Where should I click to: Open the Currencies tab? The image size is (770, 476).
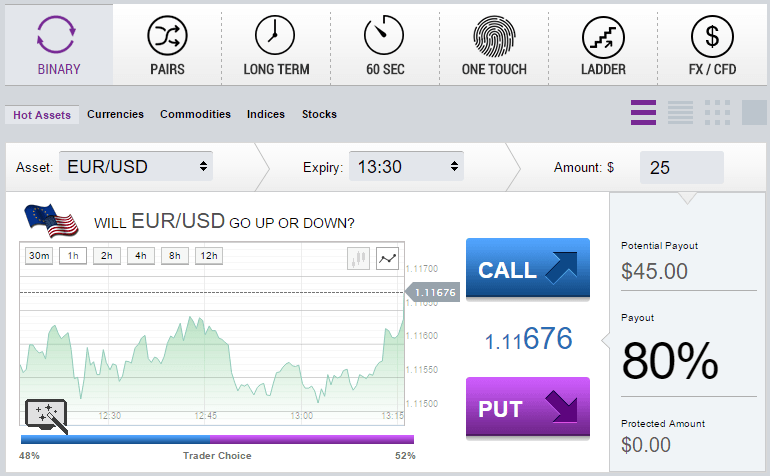point(115,114)
